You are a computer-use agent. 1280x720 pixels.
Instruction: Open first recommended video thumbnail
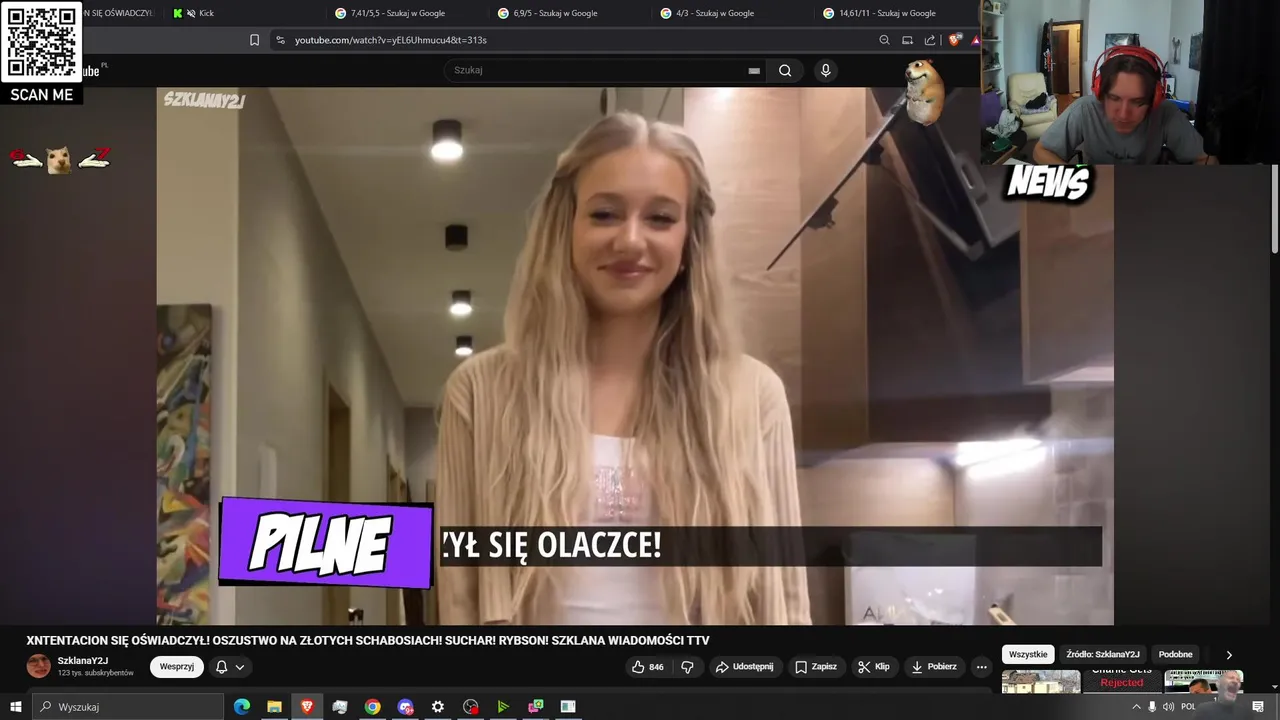pyautogui.click(x=1041, y=681)
